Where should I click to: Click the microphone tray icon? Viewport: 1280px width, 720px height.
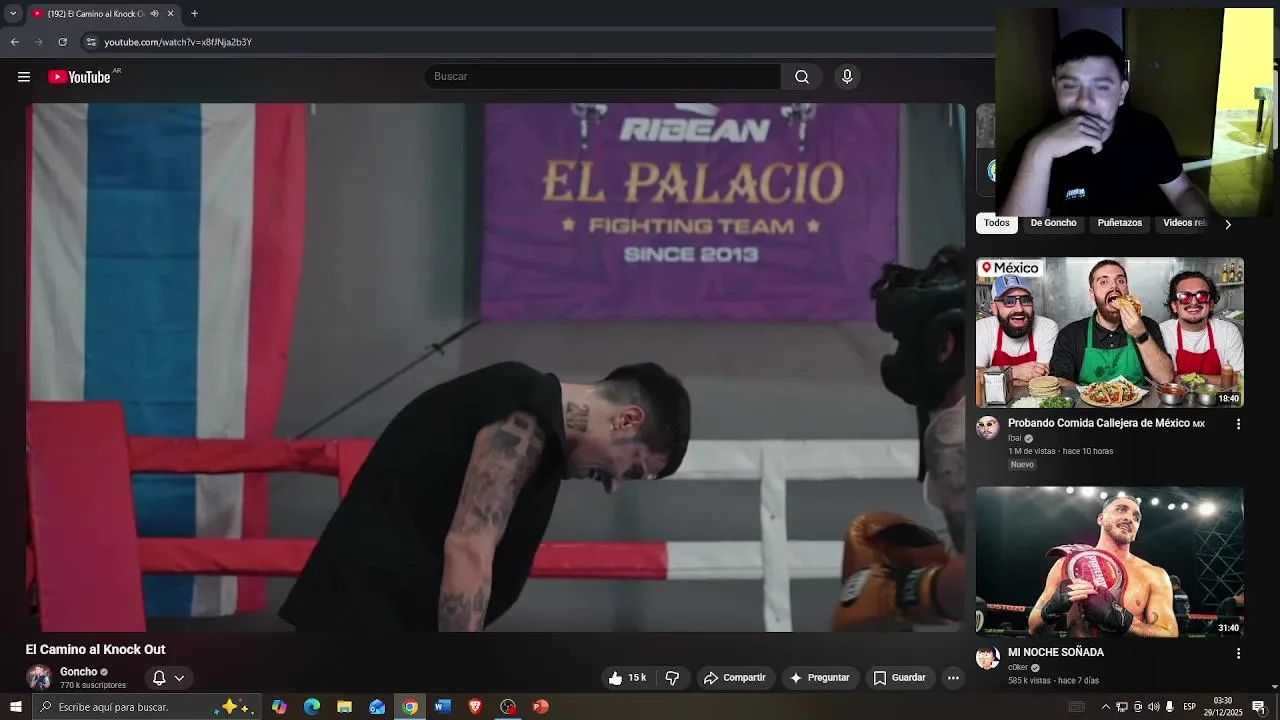coord(1169,707)
